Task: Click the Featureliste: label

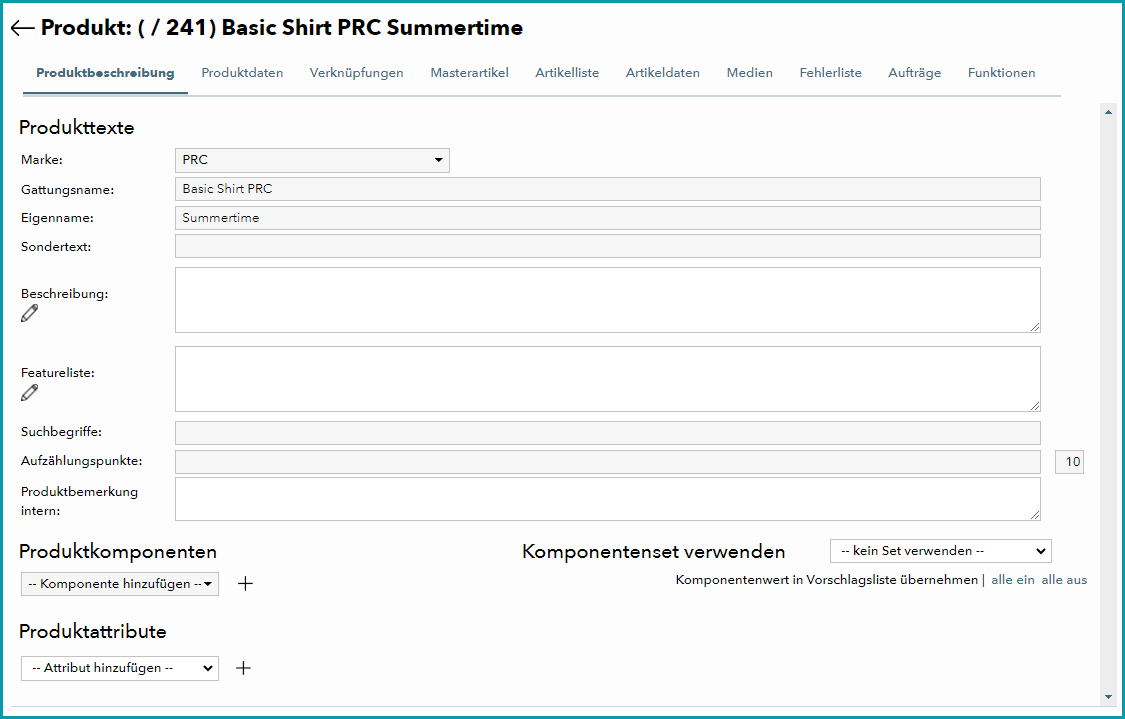Action: (x=57, y=373)
